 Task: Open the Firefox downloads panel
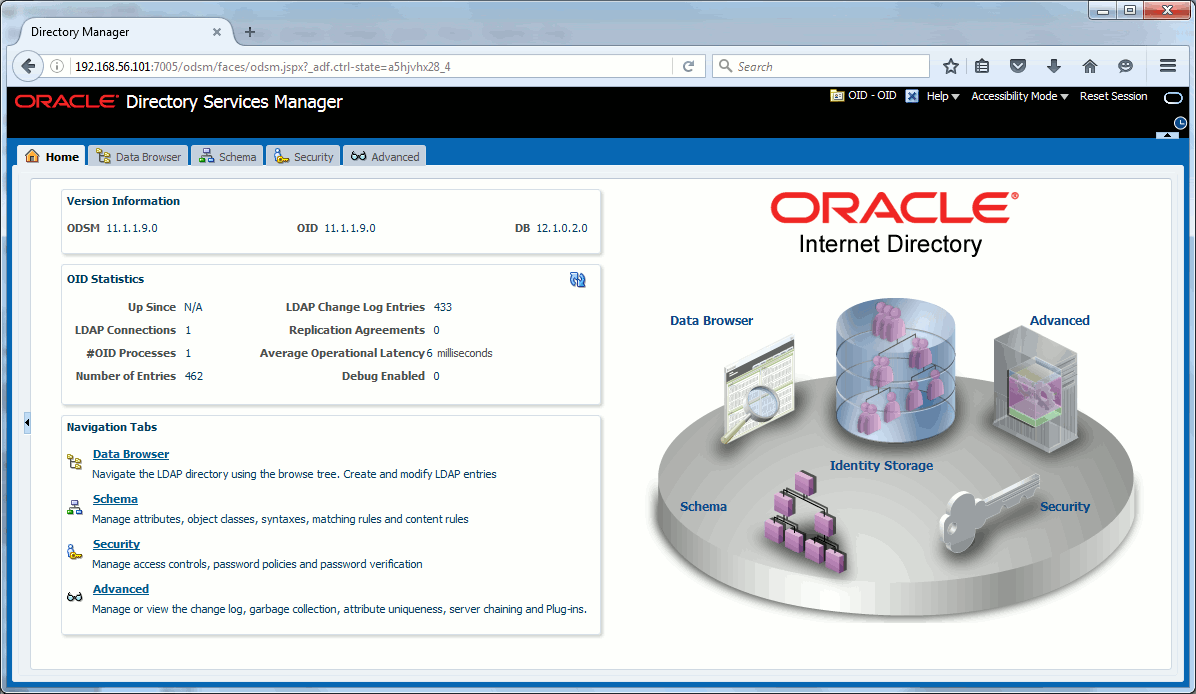point(1053,66)
